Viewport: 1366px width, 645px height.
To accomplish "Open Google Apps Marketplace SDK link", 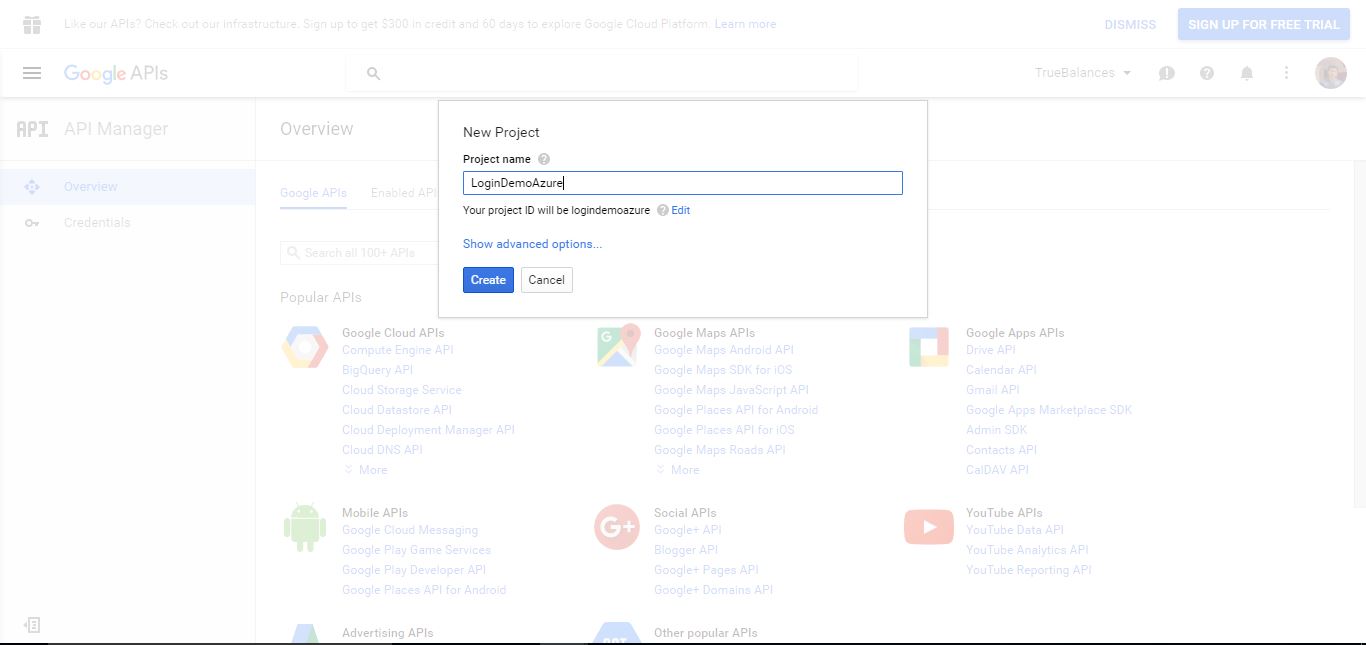I will click(x=1049, y=410).
